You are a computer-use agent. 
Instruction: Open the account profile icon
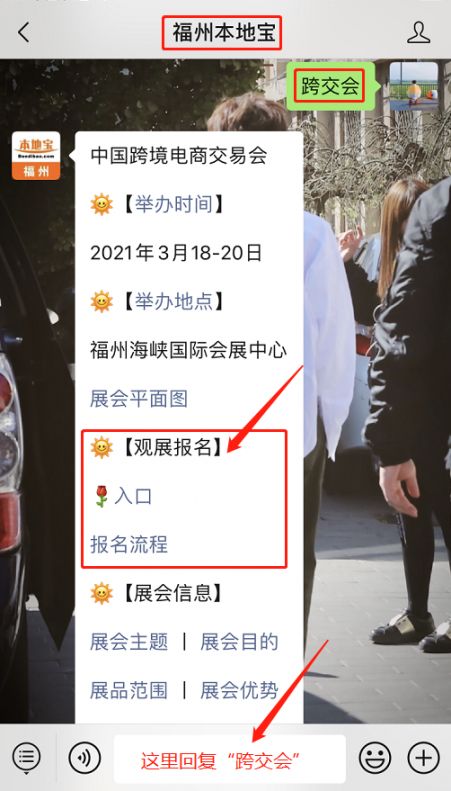(418, 32)
